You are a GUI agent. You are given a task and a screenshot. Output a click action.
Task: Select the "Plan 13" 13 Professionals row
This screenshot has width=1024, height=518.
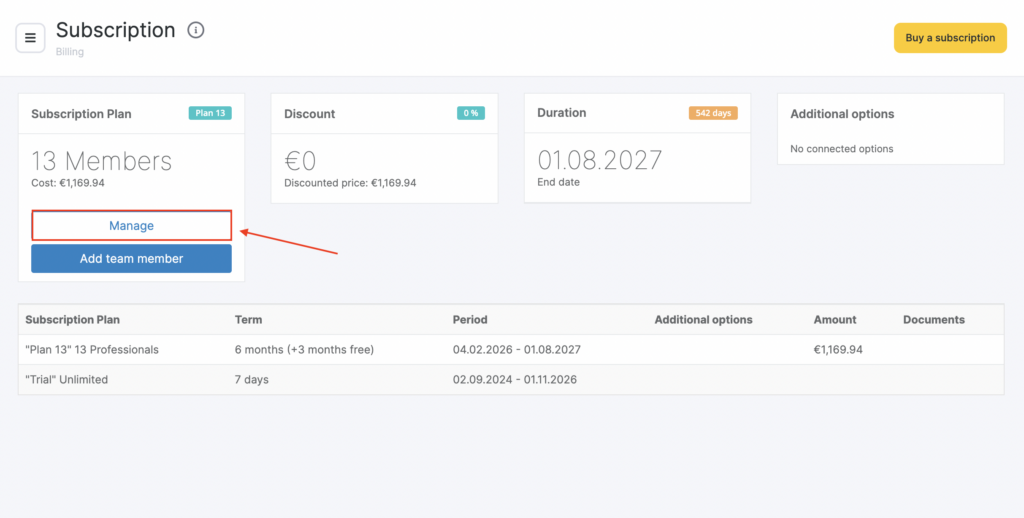click(92, 350)
